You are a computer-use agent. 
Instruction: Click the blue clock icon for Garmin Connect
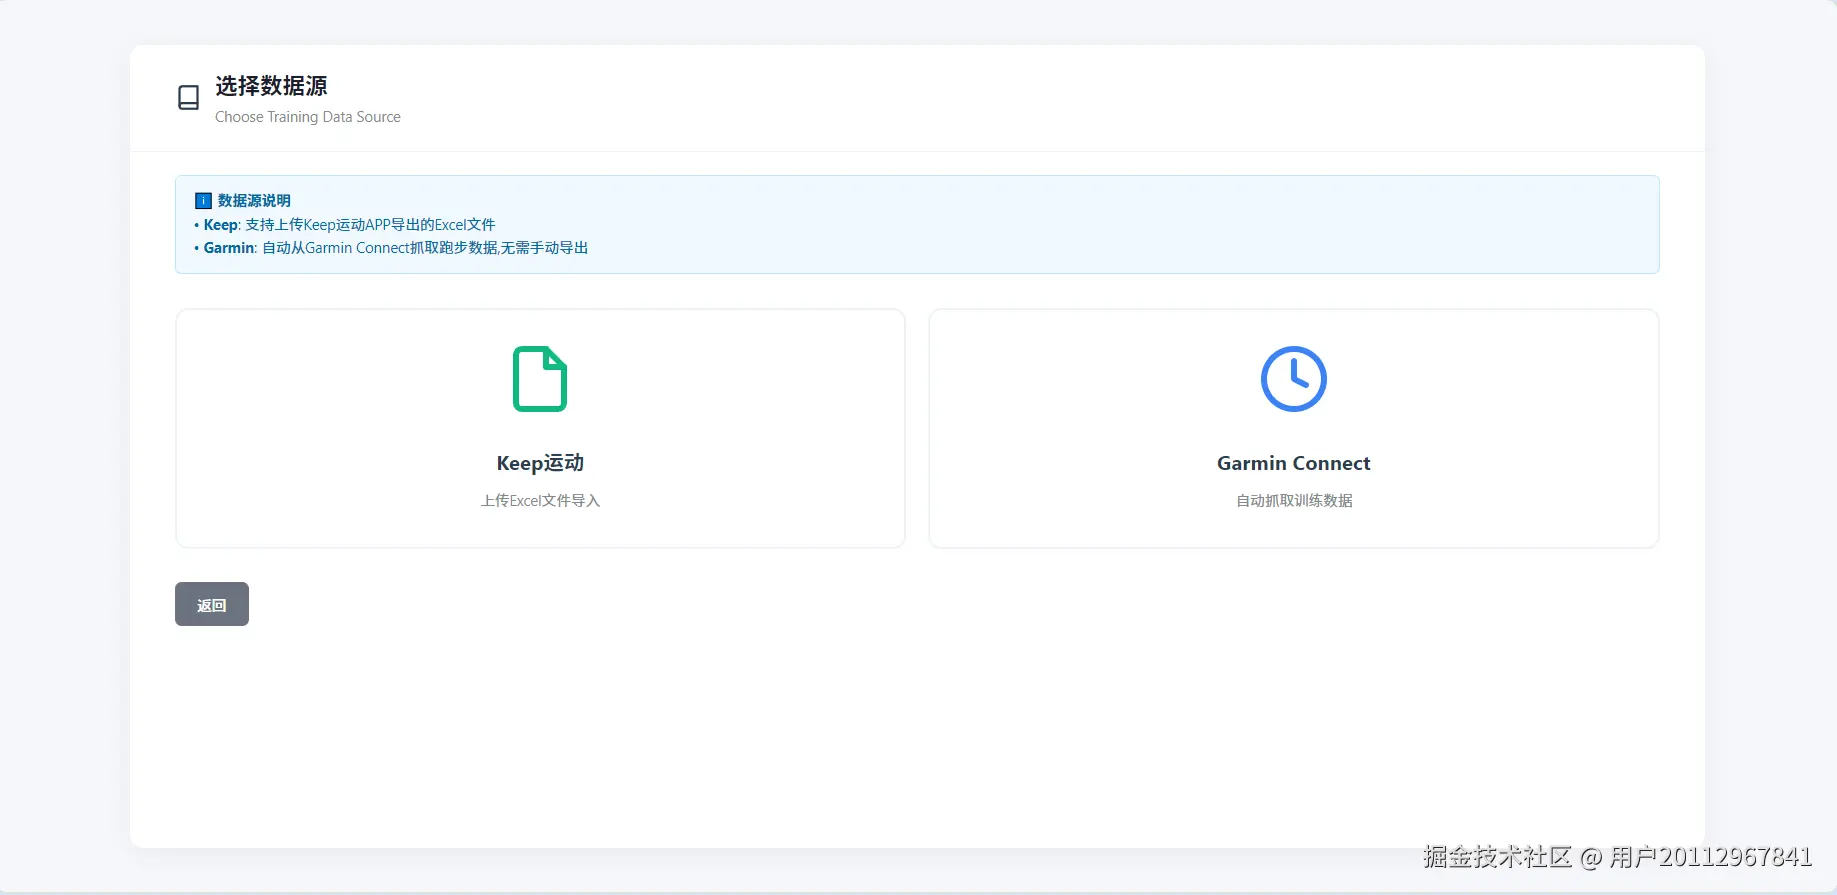click(x=1293, y=379)
